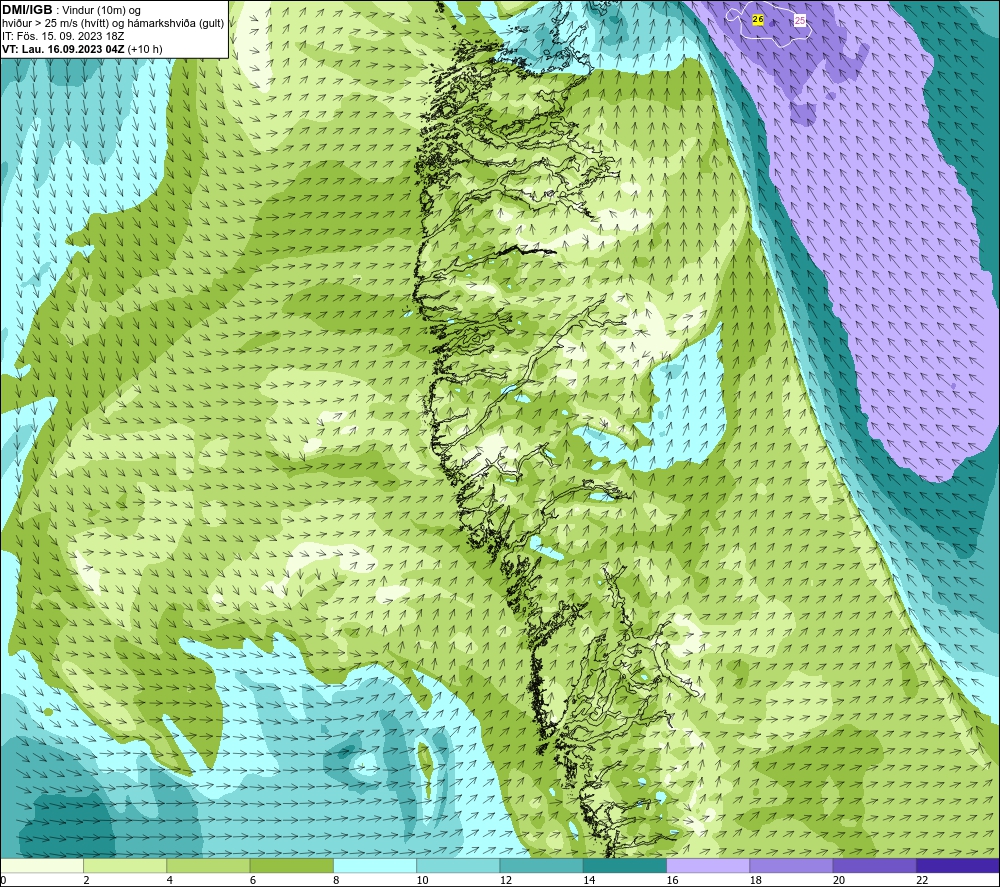Select the 6–8 m/s olive green legend swatch
The width and height of the screenshot is (1000, 887).
click(291, 865)
